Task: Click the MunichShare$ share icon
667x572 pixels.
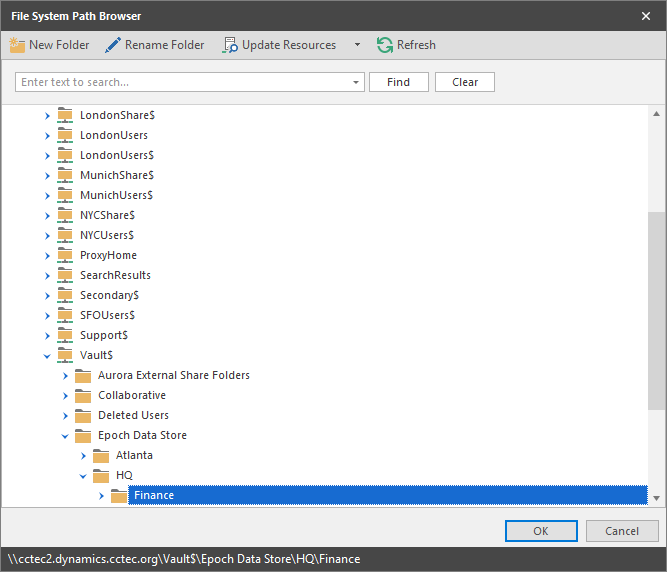Action: [x=65, y=176]
